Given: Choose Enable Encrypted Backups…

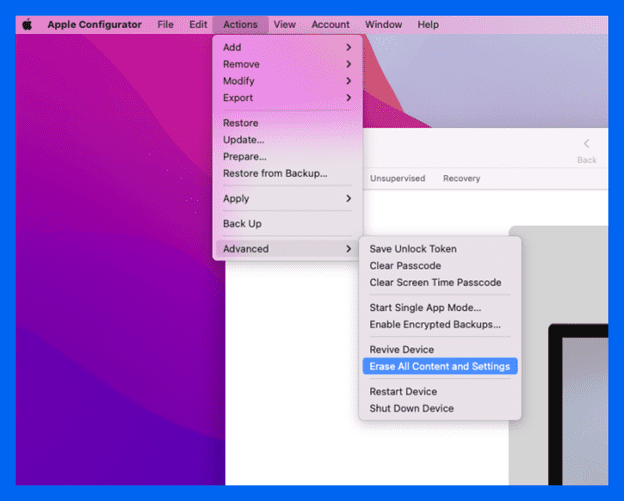Looking at the screenshot, I should pyautogui.click(x=440, y=324).
